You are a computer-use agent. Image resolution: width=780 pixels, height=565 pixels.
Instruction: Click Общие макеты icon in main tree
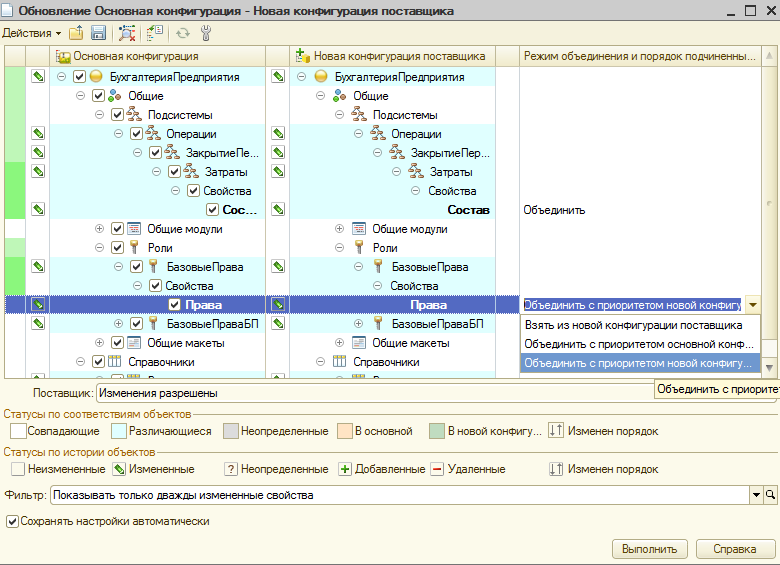(134, 343)
